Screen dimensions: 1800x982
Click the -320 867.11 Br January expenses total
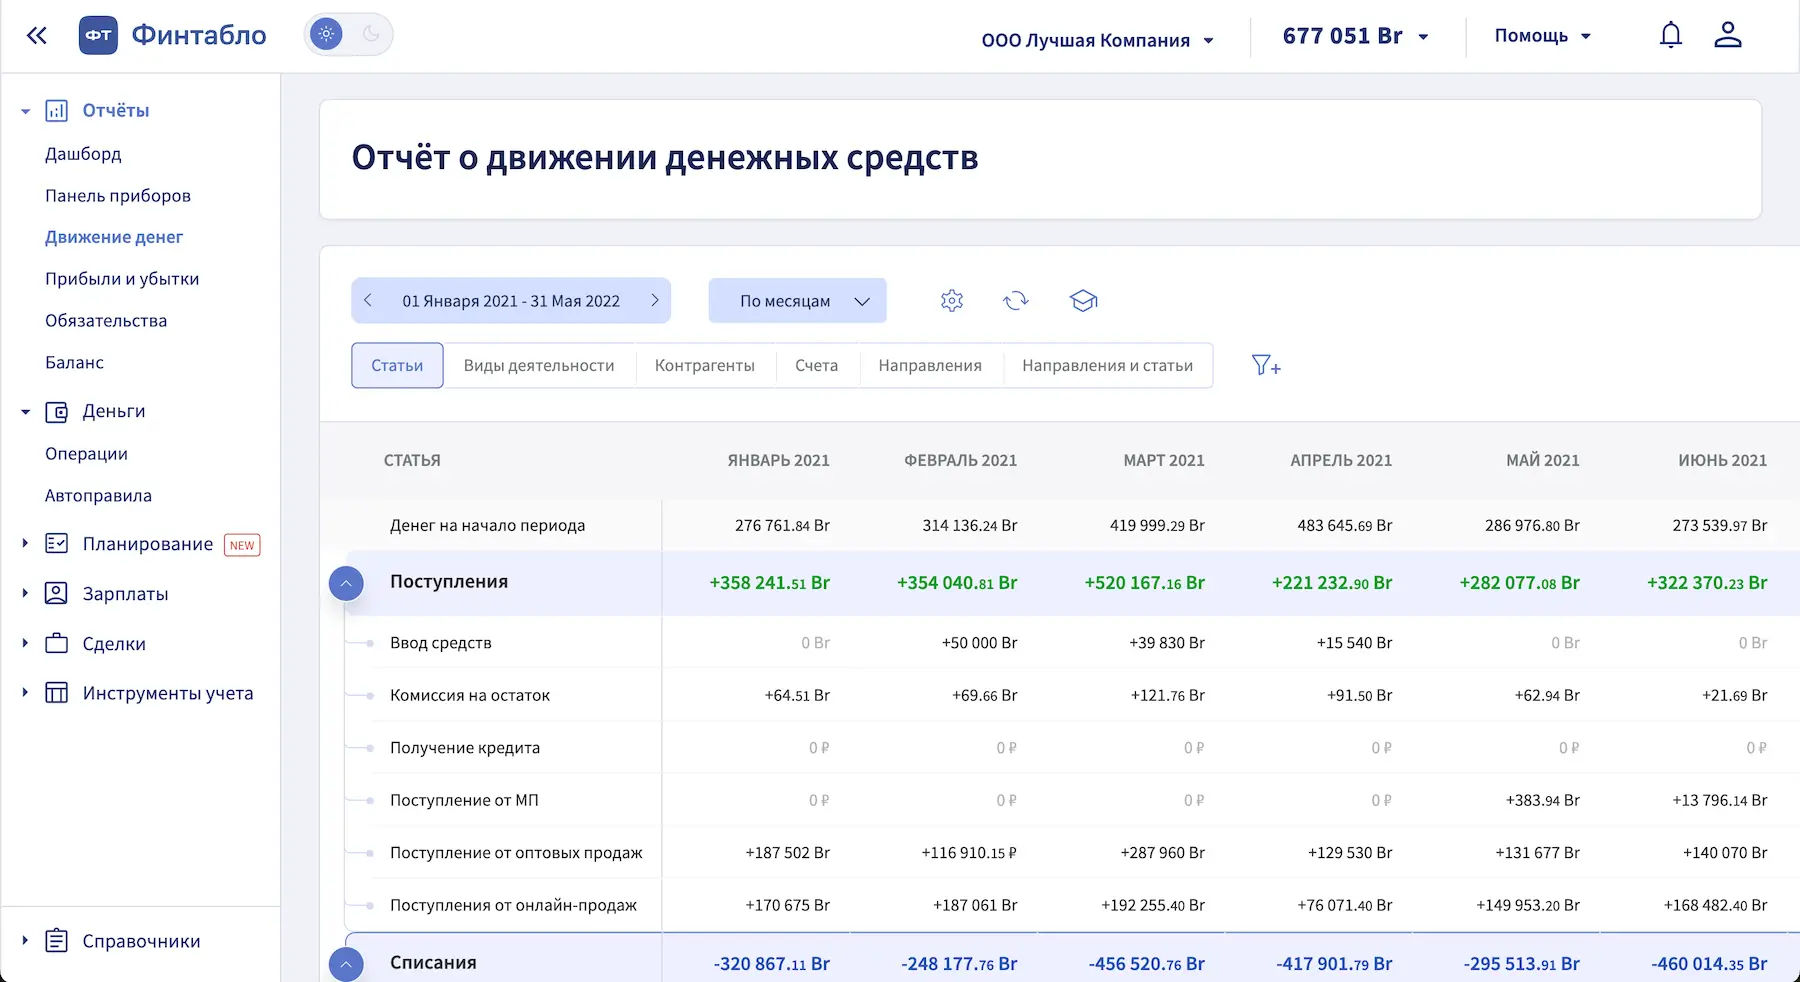[x=772, y=964]
